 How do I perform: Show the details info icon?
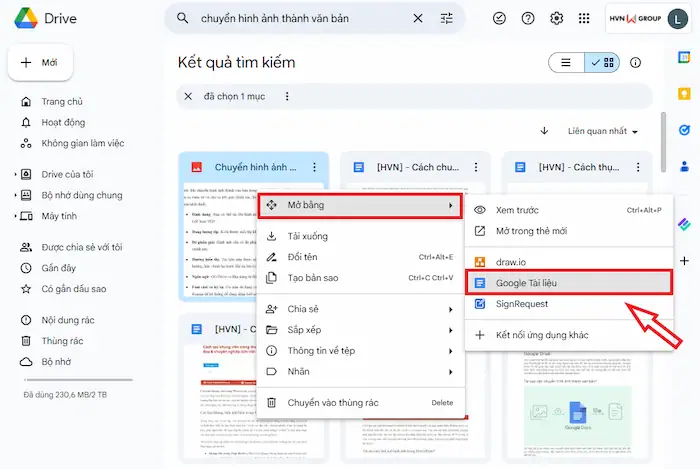coord(636,62)
